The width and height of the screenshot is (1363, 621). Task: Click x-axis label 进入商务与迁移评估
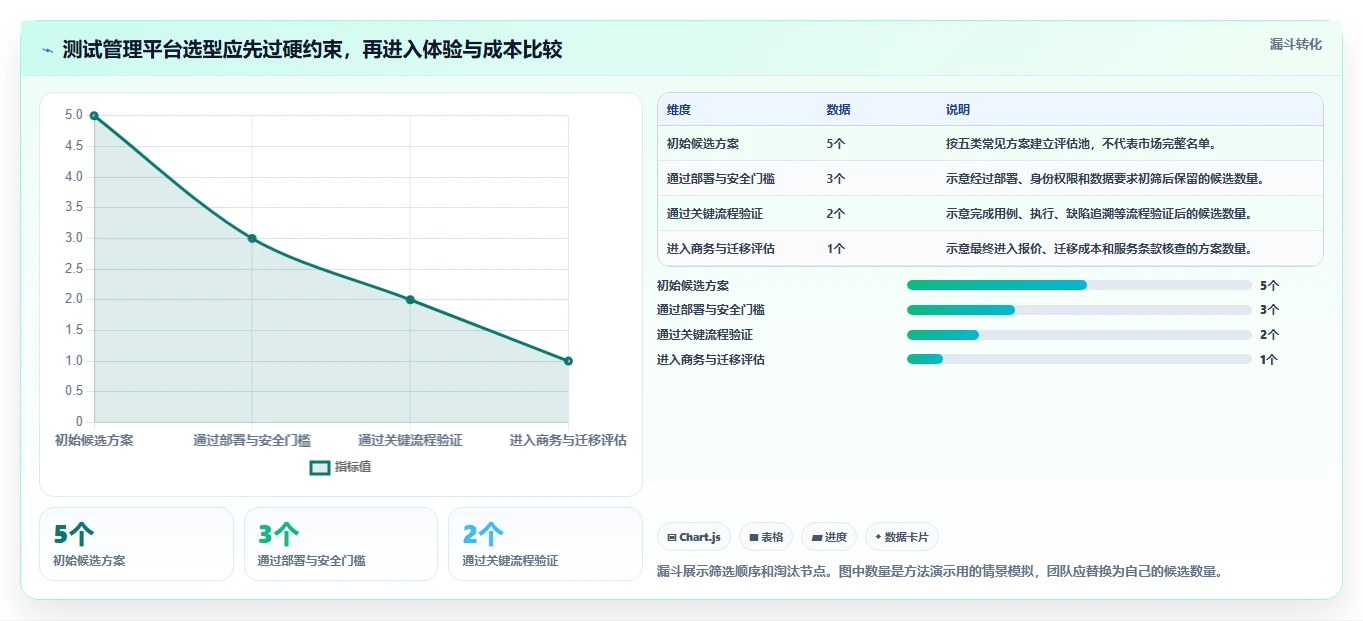(568, 440)
